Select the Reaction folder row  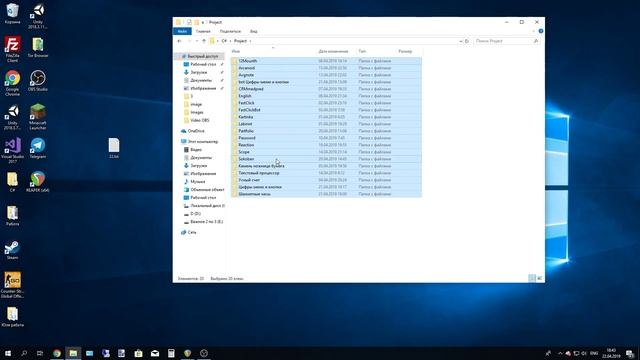[326, 145]
